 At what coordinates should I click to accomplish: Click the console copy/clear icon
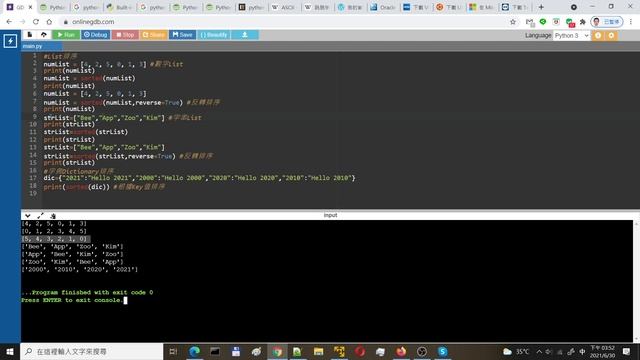(53, 216)
